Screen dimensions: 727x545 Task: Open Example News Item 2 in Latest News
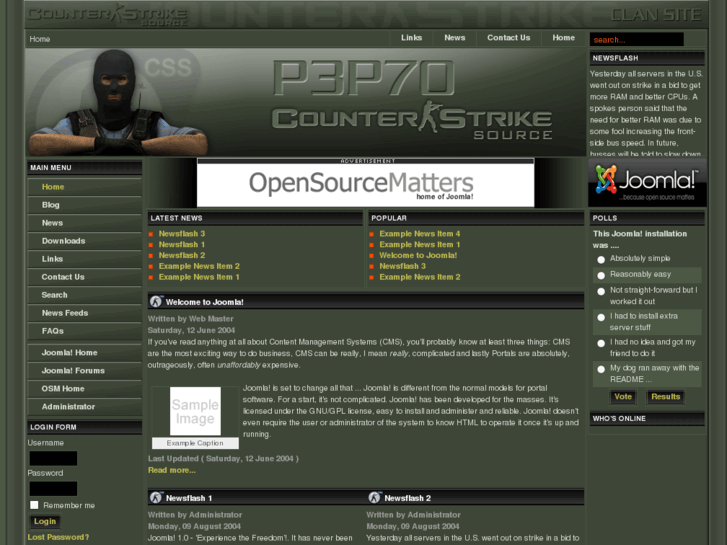pos(199,266)
